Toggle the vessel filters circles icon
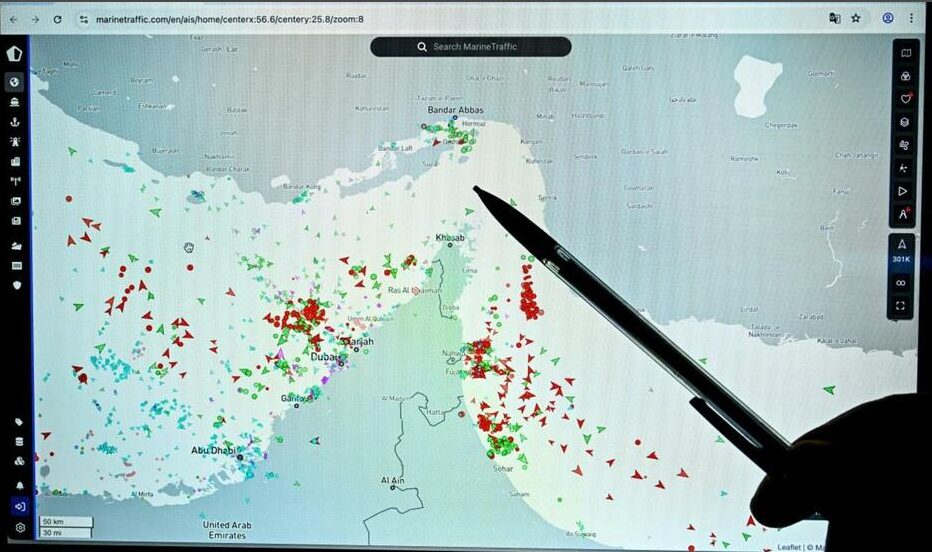Screen dimensions: 932x552 tap(904, 76)
